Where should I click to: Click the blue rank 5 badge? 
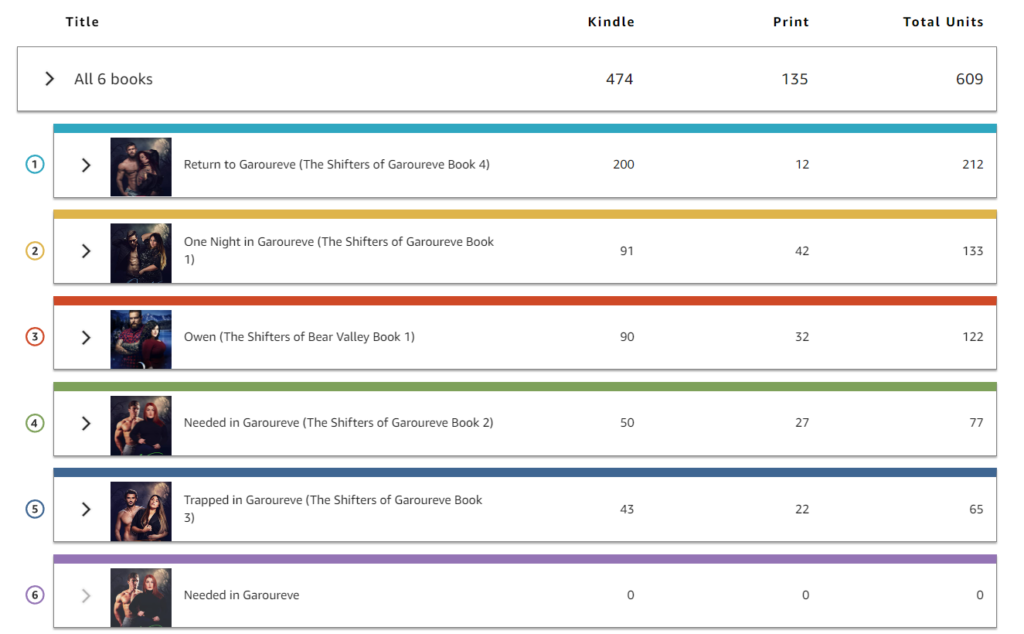point(35,509)
